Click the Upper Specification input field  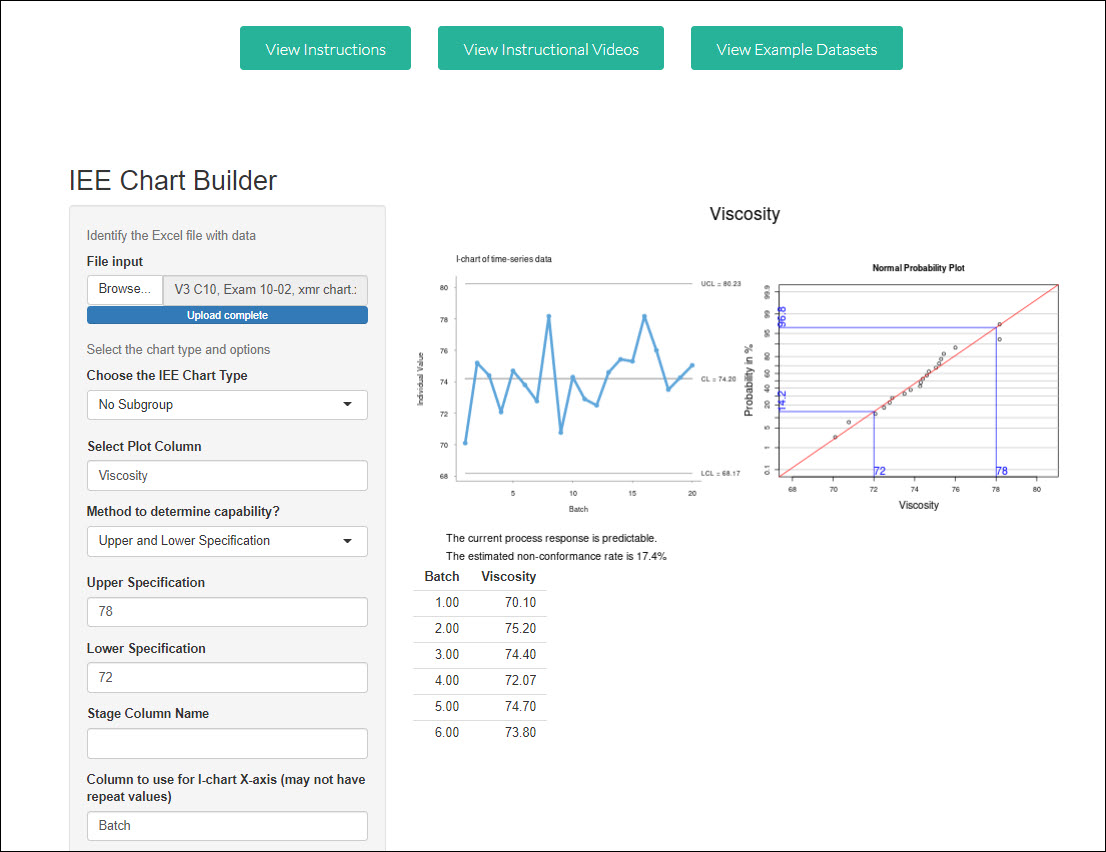click(x=226, y=612)
